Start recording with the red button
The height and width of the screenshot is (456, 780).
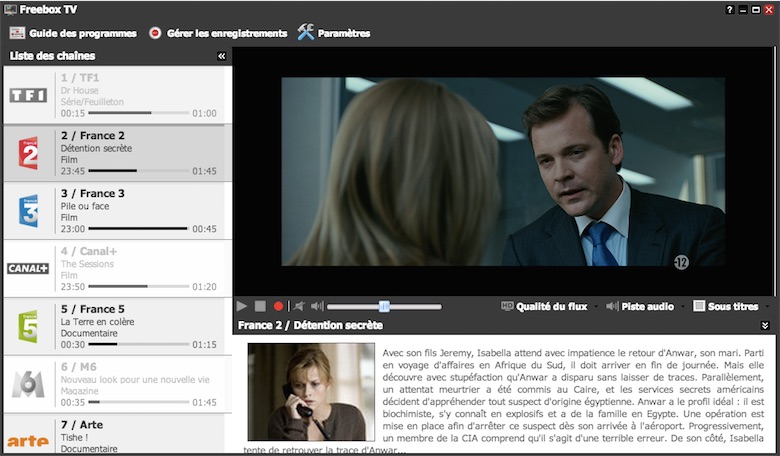pyautogui.click(x=278, y=306)
